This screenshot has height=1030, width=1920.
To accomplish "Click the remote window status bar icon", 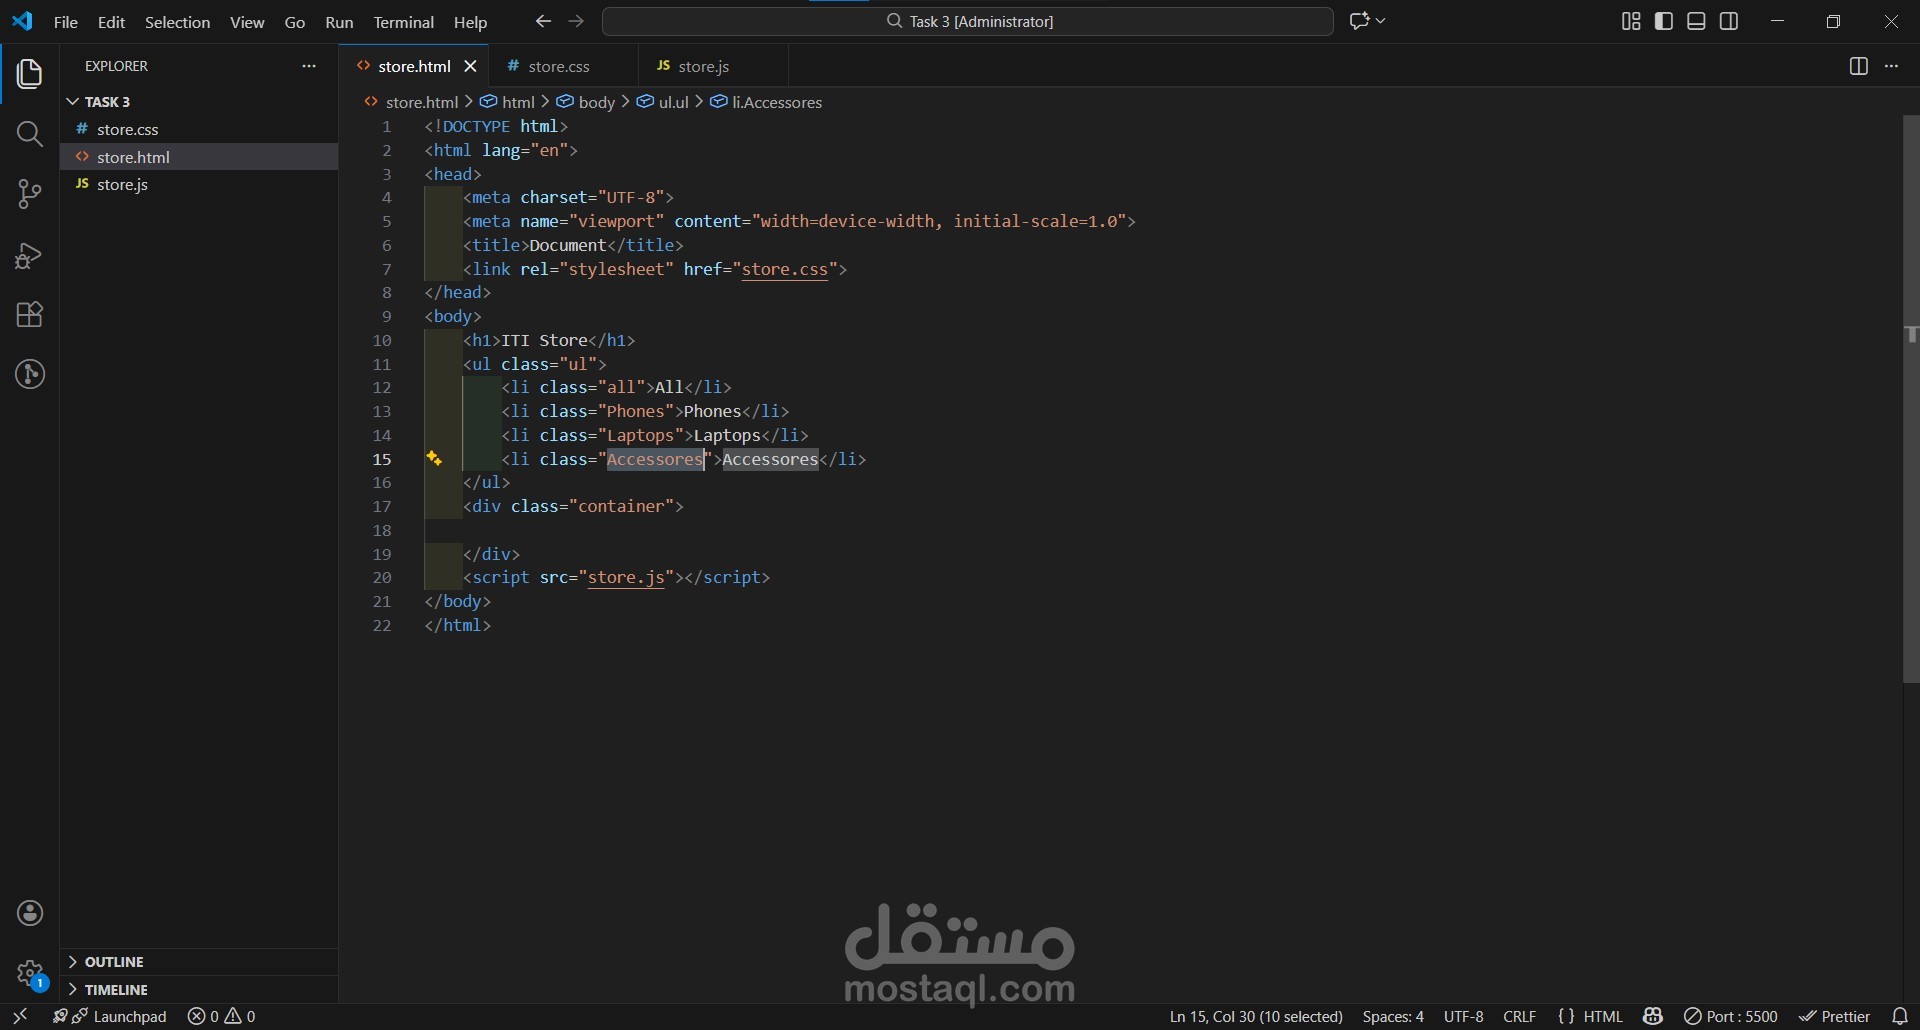I will point(20,1016).
